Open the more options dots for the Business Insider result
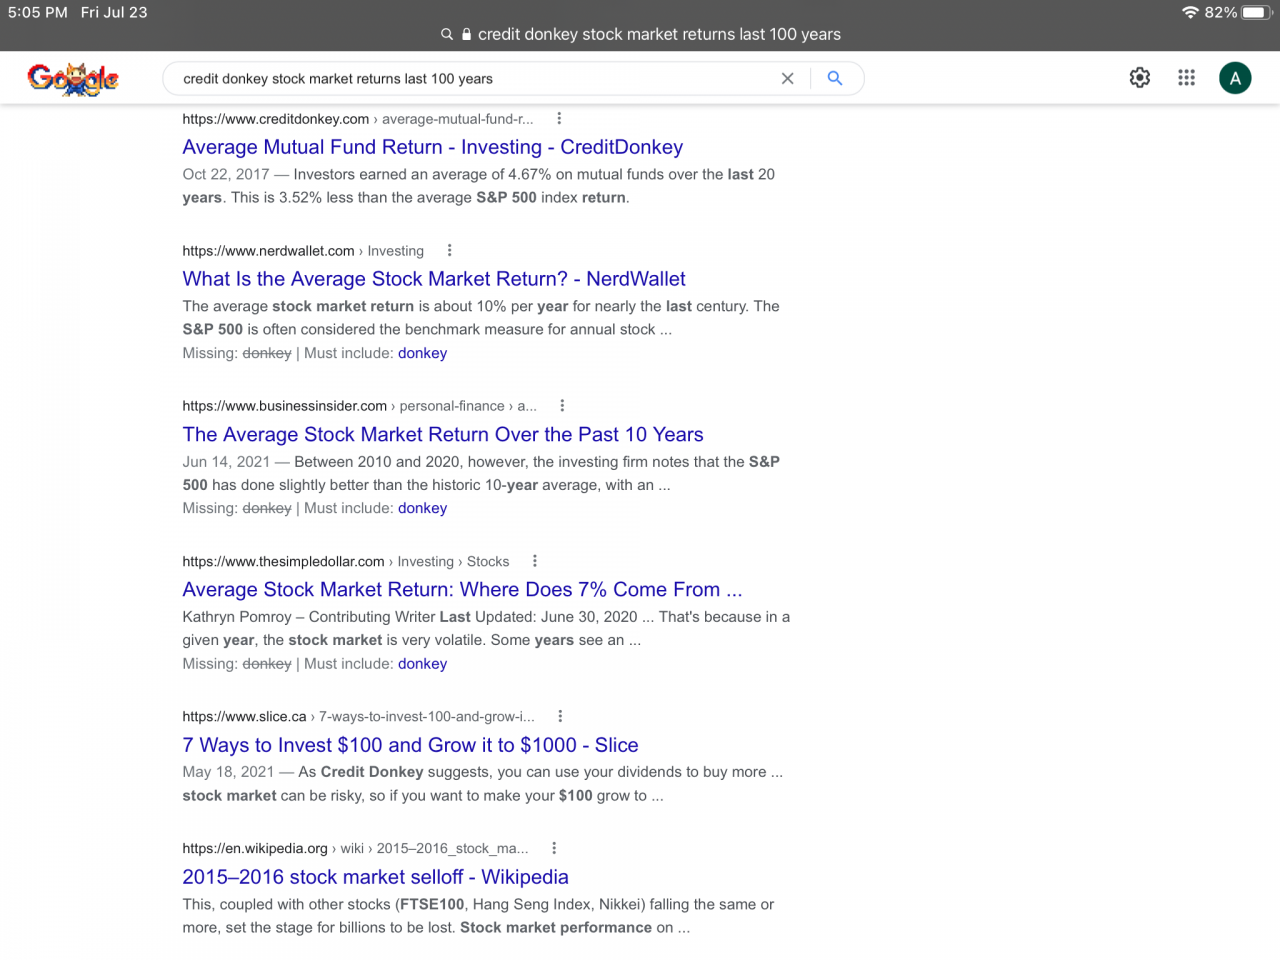The image size is (1280, 960). [562, 405]
